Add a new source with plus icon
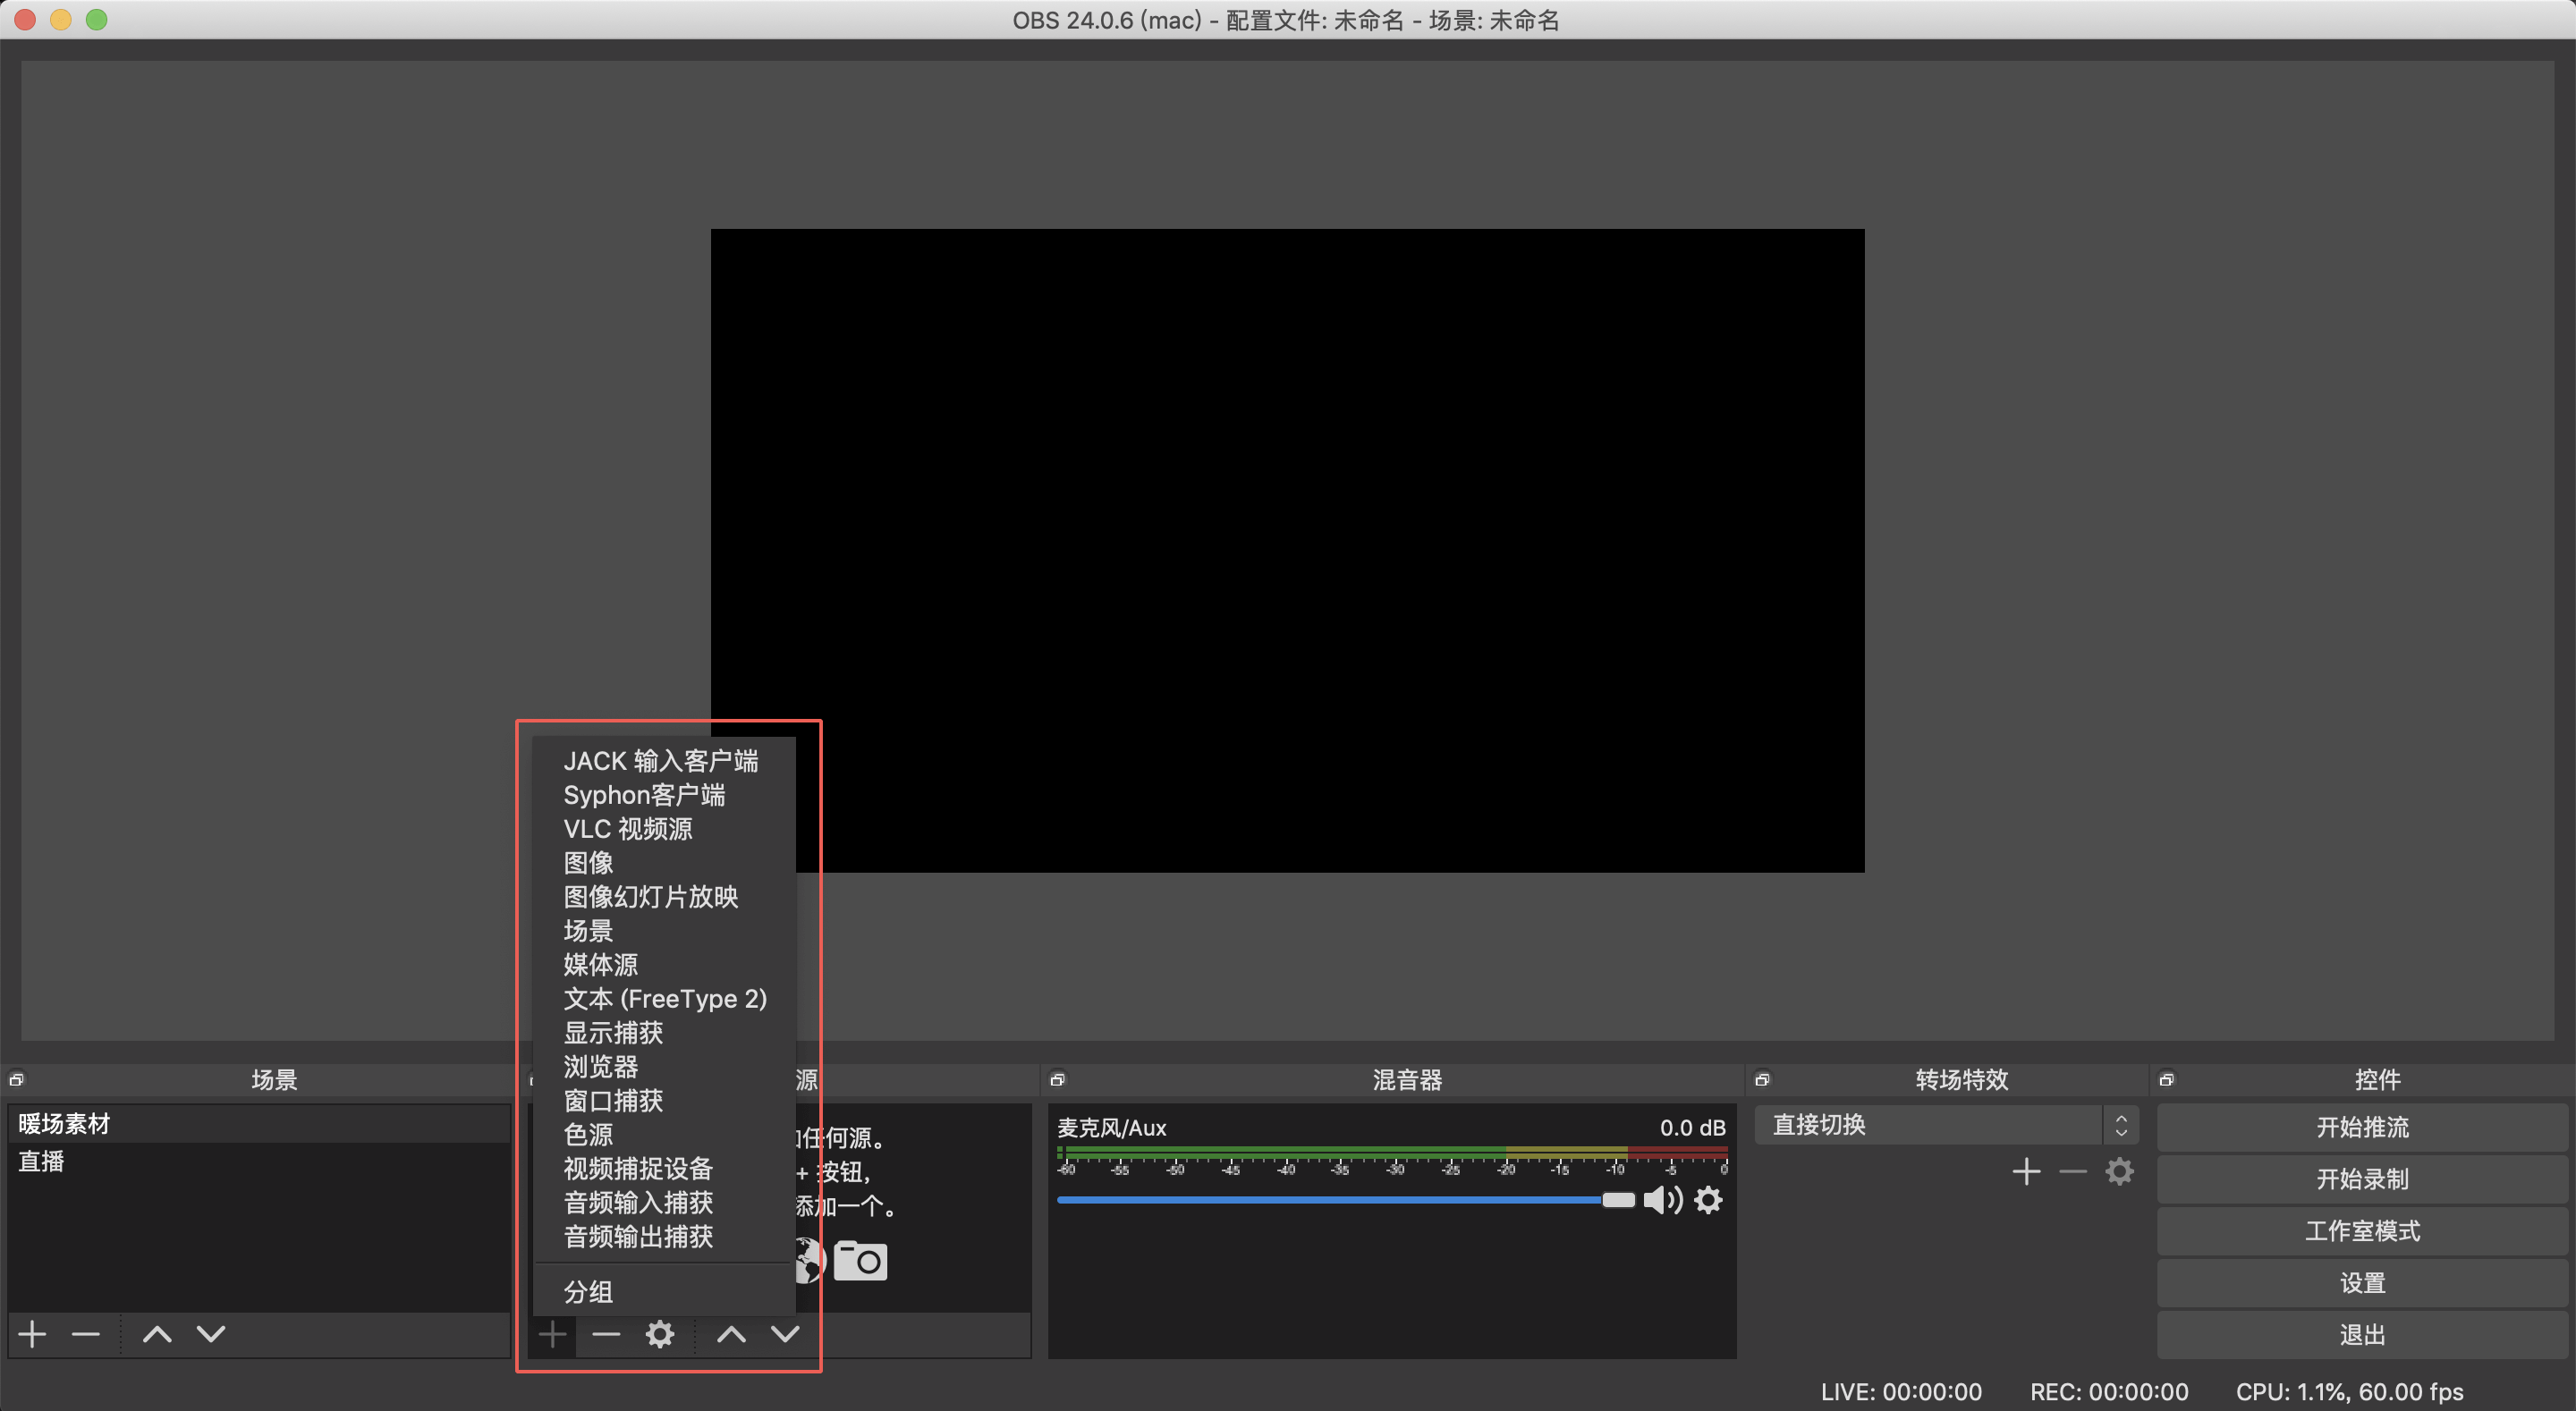 (x=551, y=1334)
